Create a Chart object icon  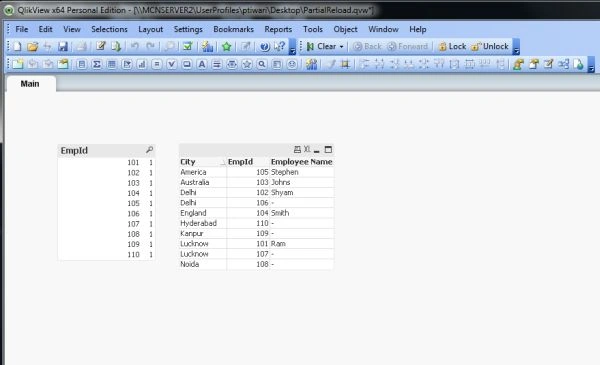(x=142, y=64)
